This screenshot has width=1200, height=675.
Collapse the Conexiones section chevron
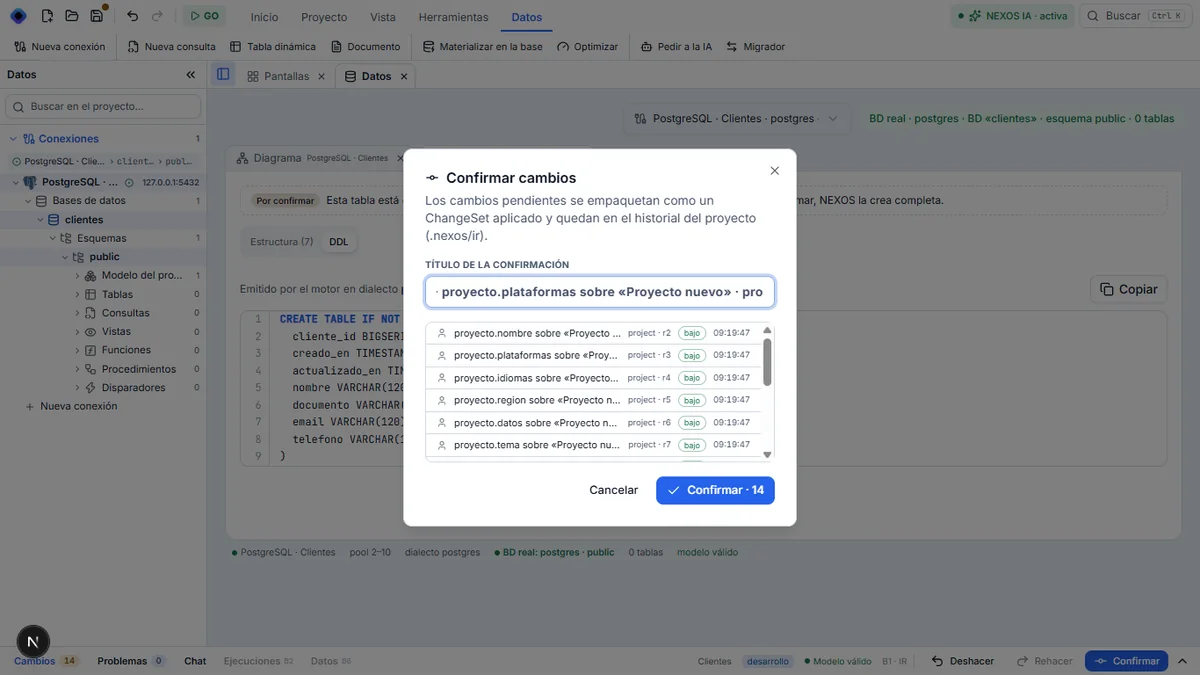[13, 139]
